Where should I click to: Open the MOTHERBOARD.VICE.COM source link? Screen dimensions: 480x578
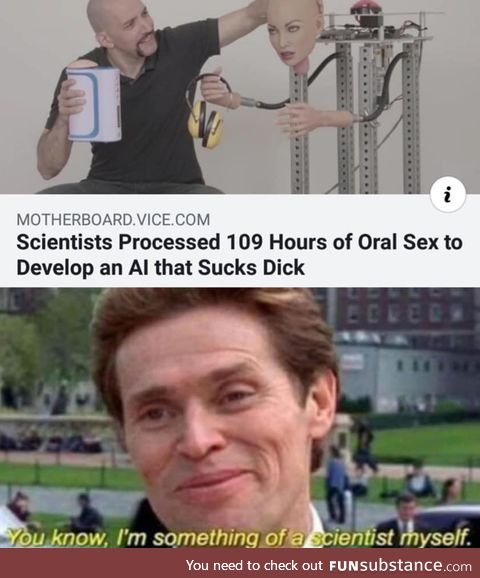coord(113,220)
